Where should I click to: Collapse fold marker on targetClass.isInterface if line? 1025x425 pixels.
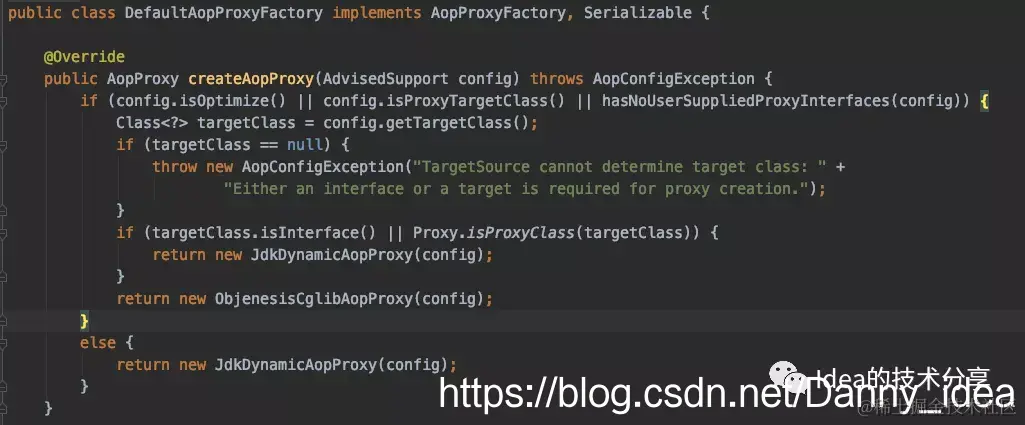pos(3,233)
